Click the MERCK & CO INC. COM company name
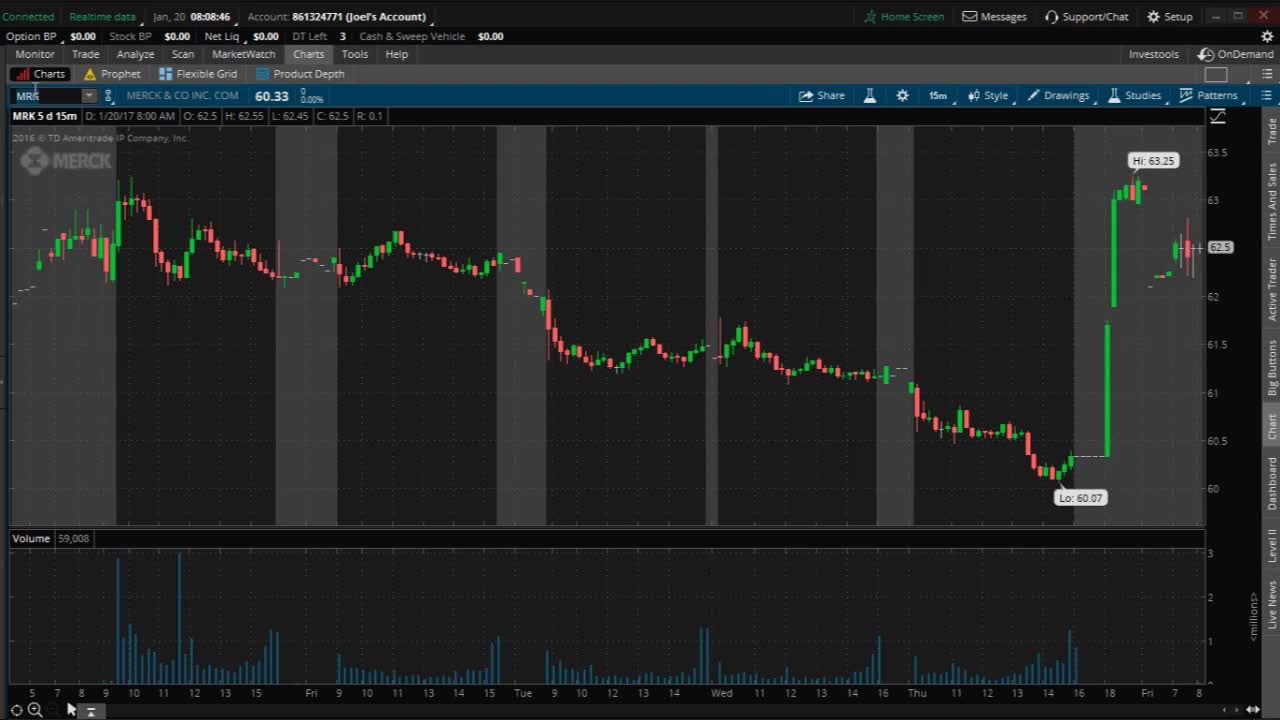The height and width of the screenshot is (720, 1280). point(182,96)
